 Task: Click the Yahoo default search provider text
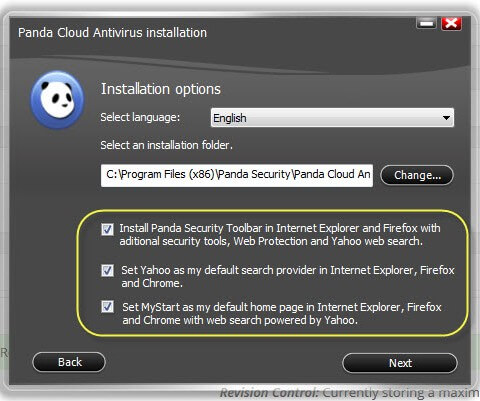[x=288, y=277]
